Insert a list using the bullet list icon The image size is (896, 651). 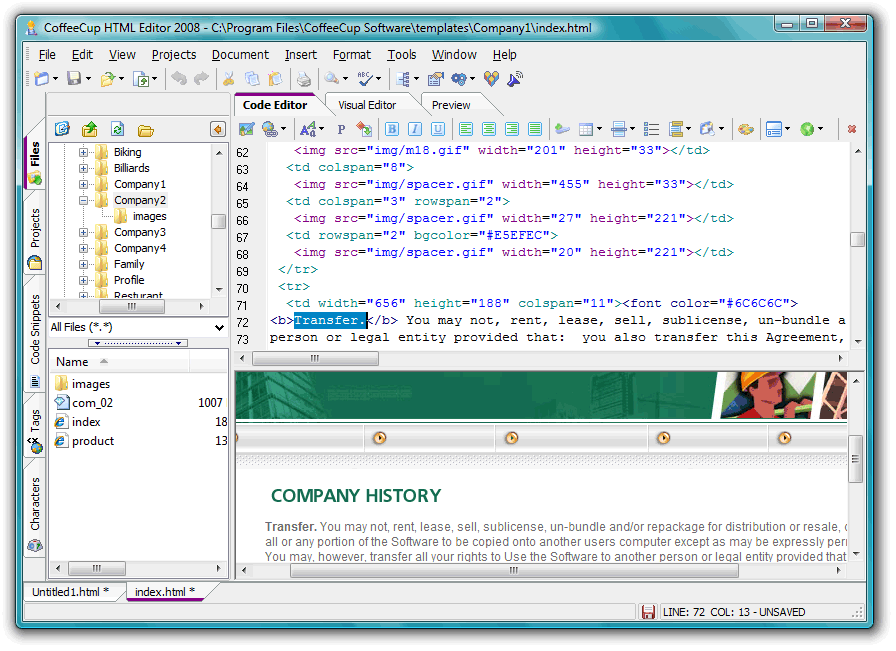click(651, 129)
